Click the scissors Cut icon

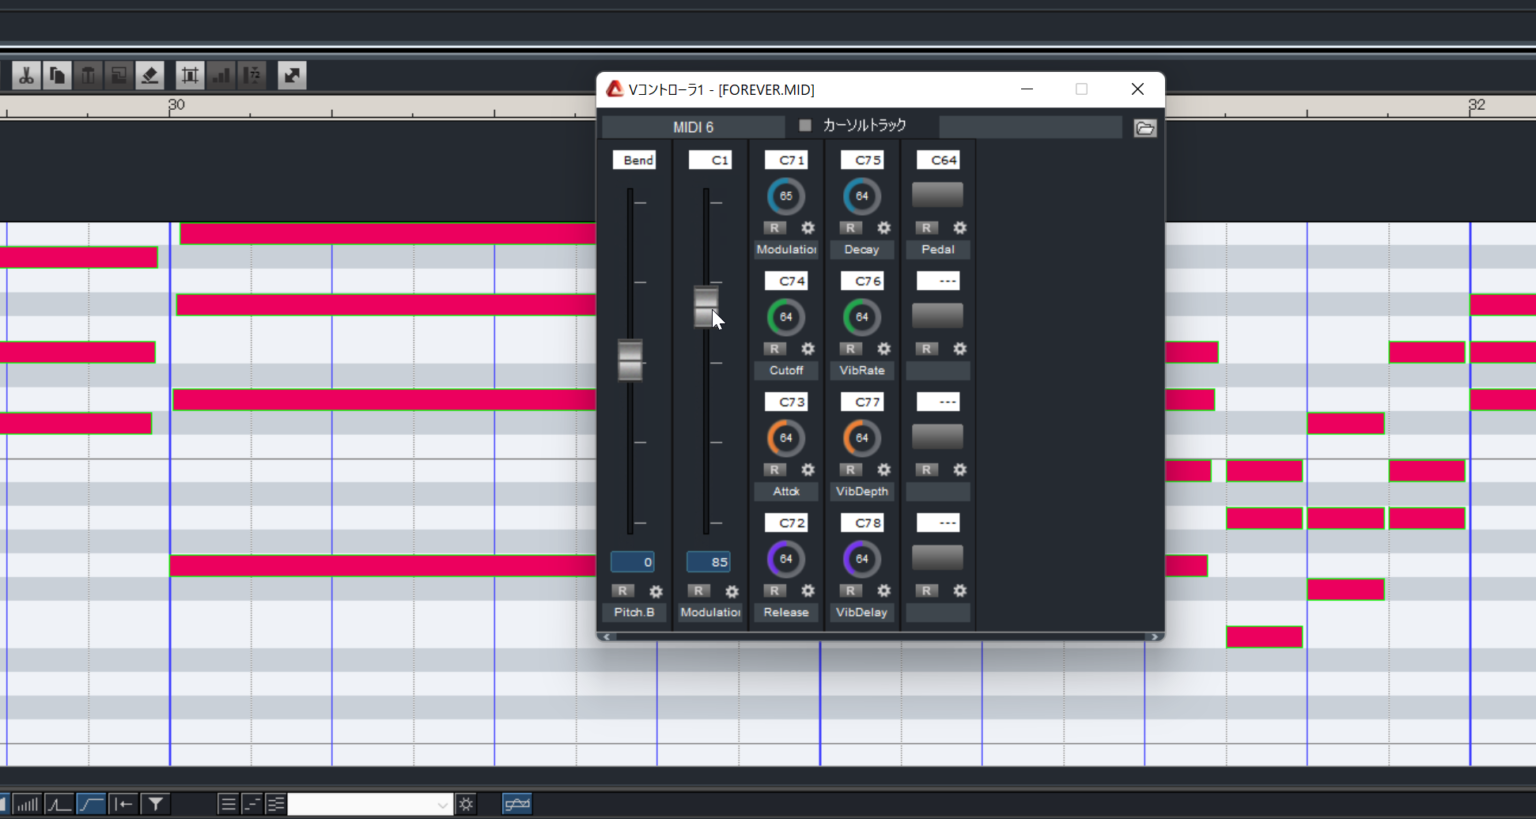tap(26, 74)
